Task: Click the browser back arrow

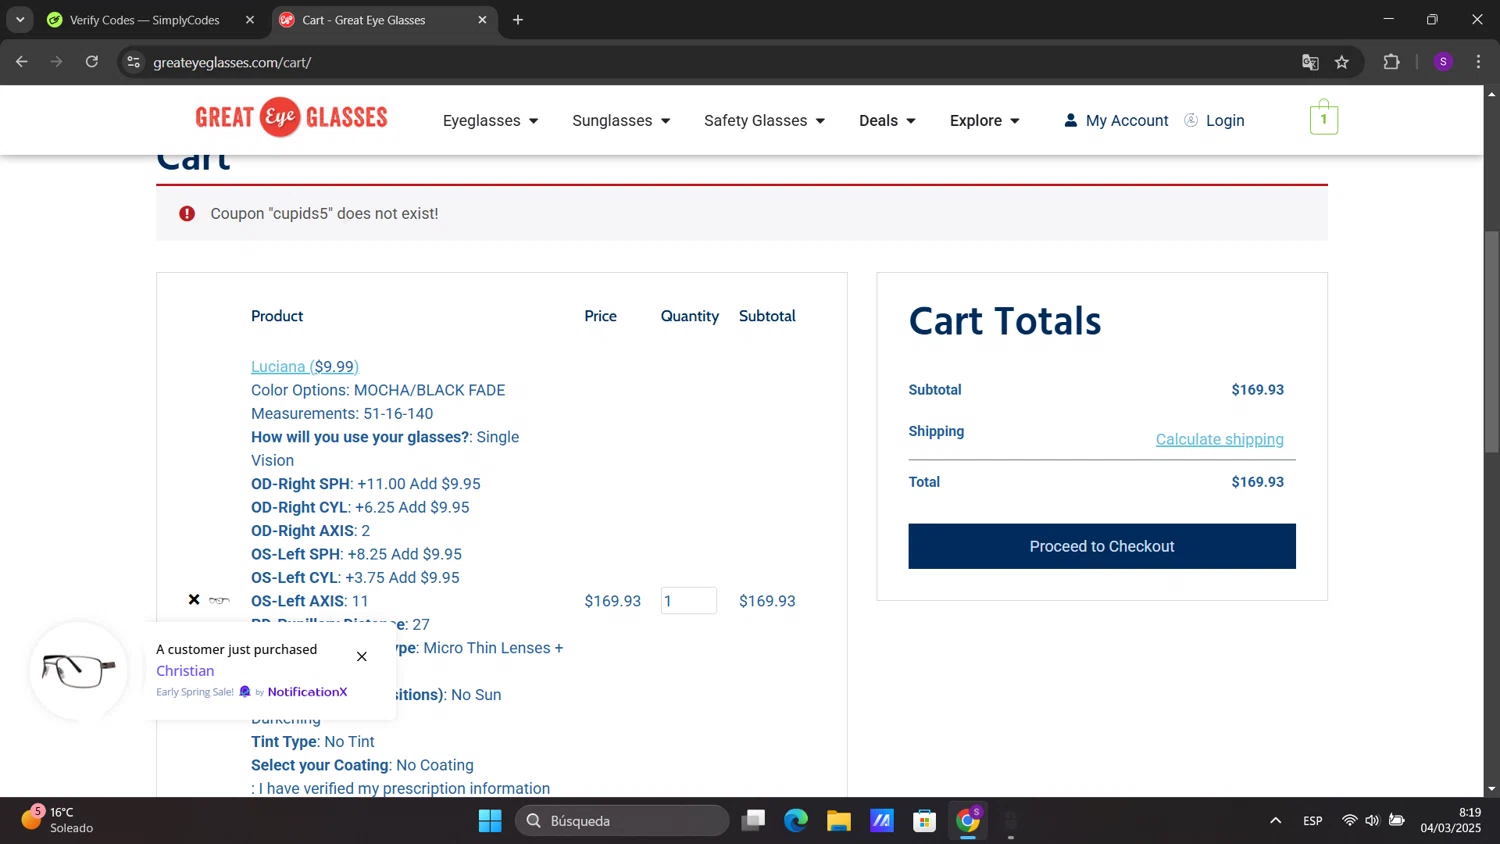Action: pos(21,62)
